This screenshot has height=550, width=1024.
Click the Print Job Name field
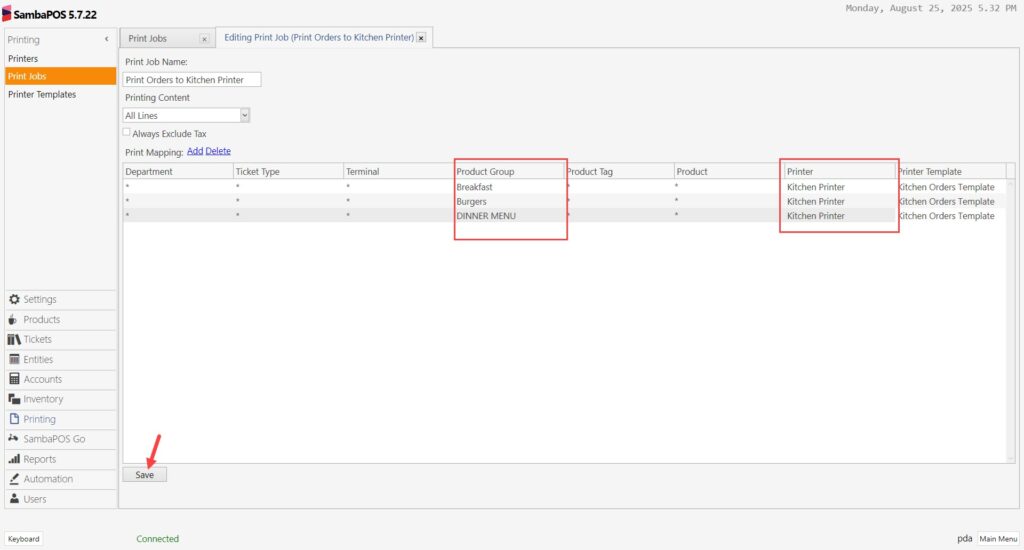[192, 80]
